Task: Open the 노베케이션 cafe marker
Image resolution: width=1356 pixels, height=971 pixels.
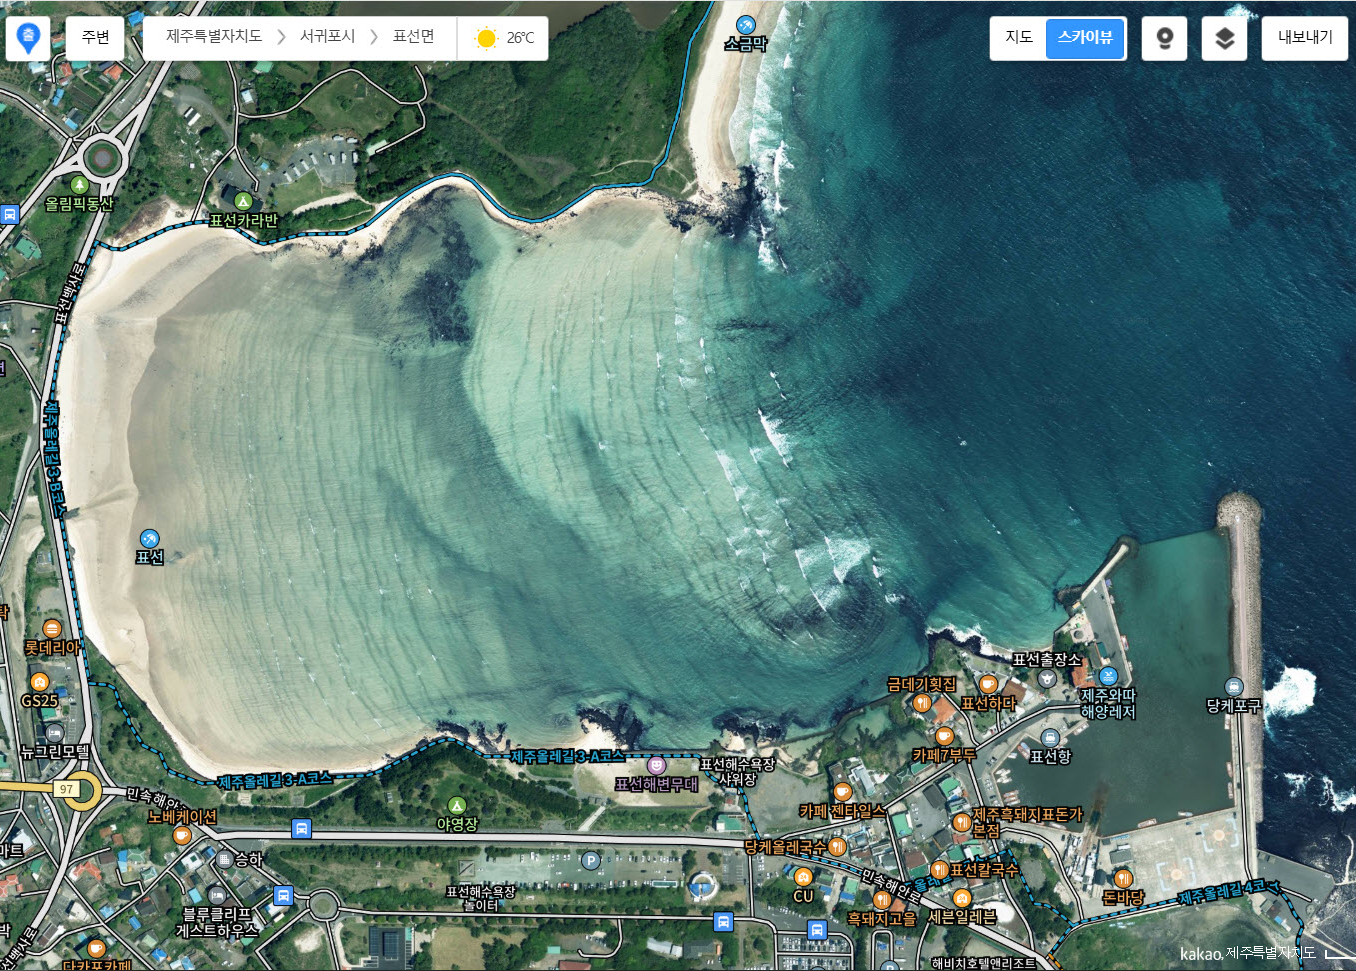Action: pyautogui.click(x=182, y=835)
